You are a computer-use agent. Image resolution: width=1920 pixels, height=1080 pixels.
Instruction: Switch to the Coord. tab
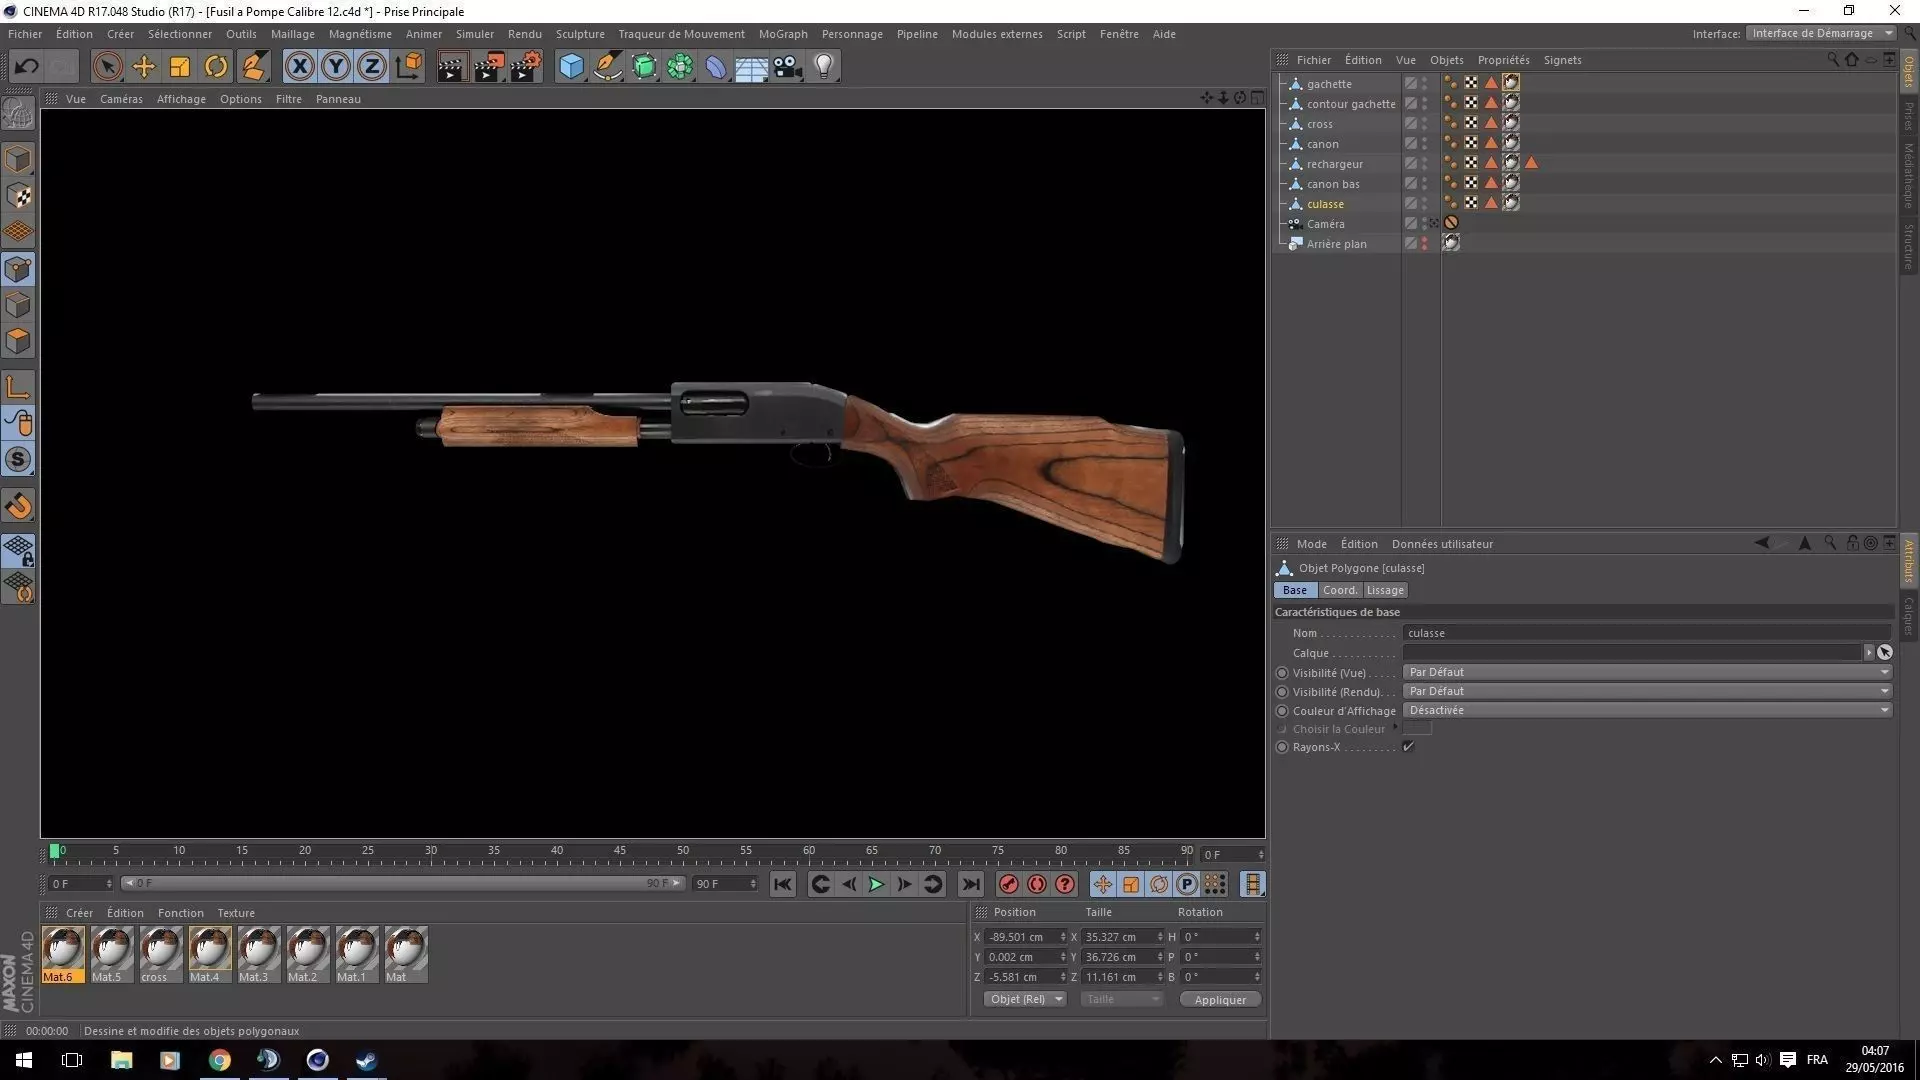click(x=1339, y=590)
